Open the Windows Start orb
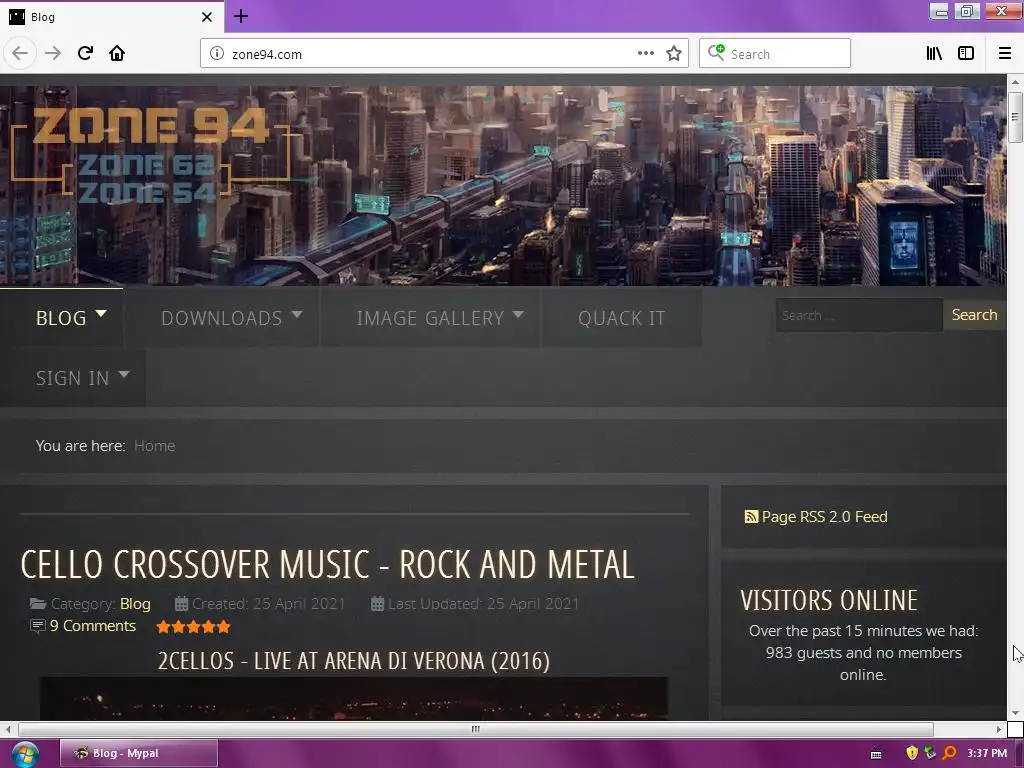This screenshot has width=1024, height=768. click(25, 754)
